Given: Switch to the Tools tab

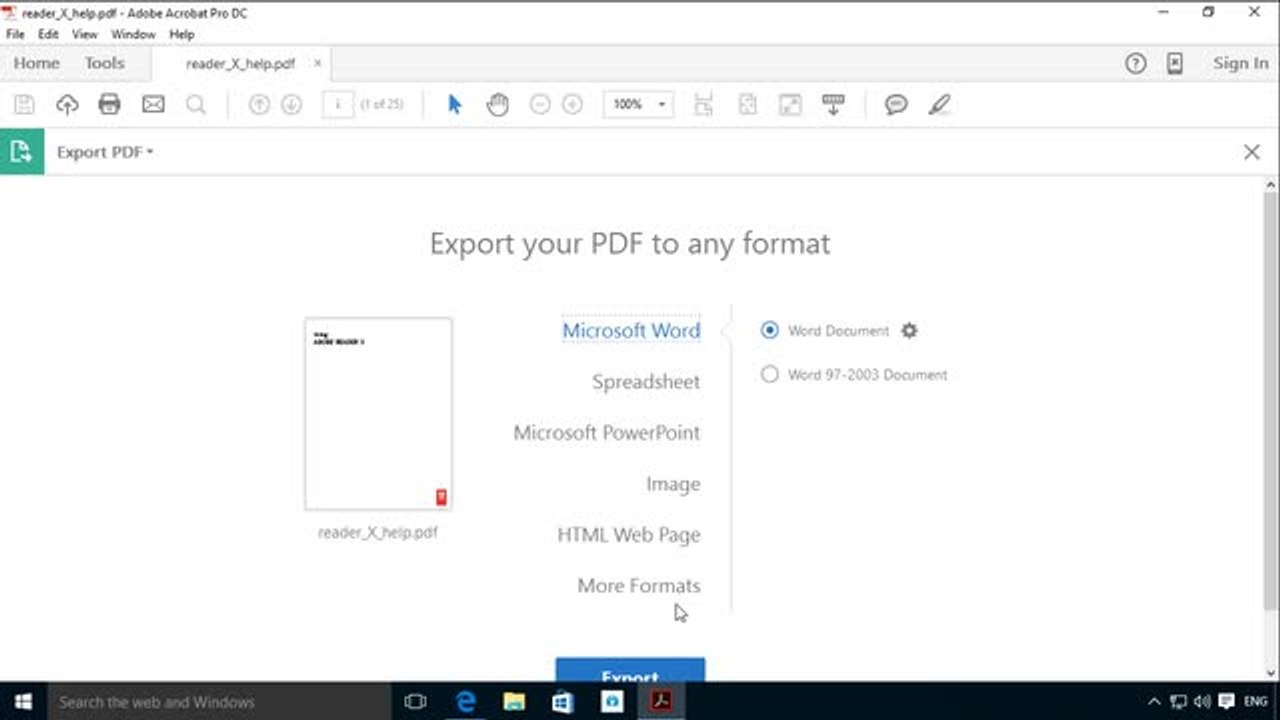Looking at the screenshot, I should click(105, 63).
